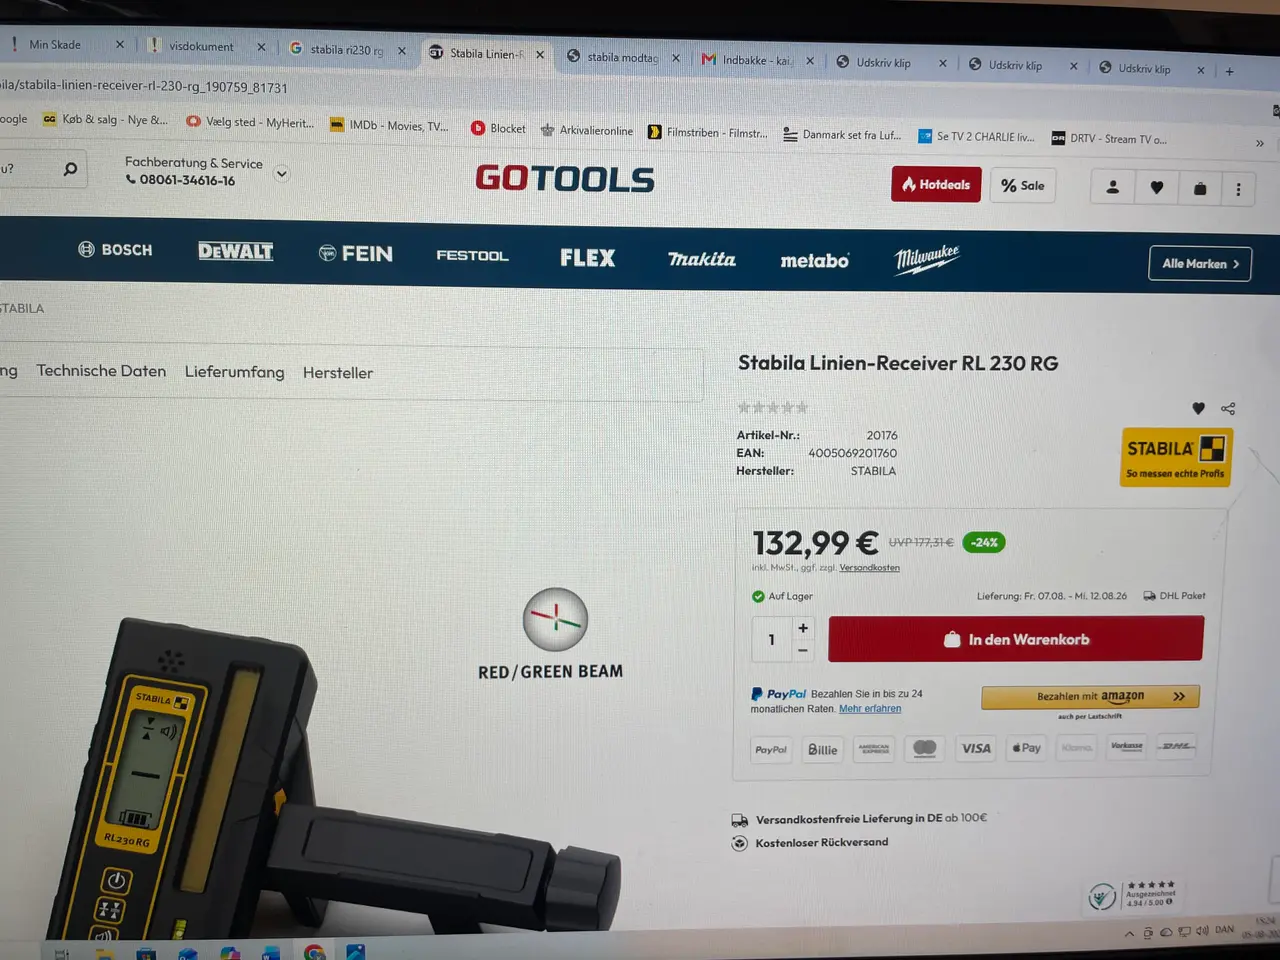Image resolution: width=1280 pixels, height=960 pixels.
Task: Click the PayPal payment method badge
Action: click(771, 750)
